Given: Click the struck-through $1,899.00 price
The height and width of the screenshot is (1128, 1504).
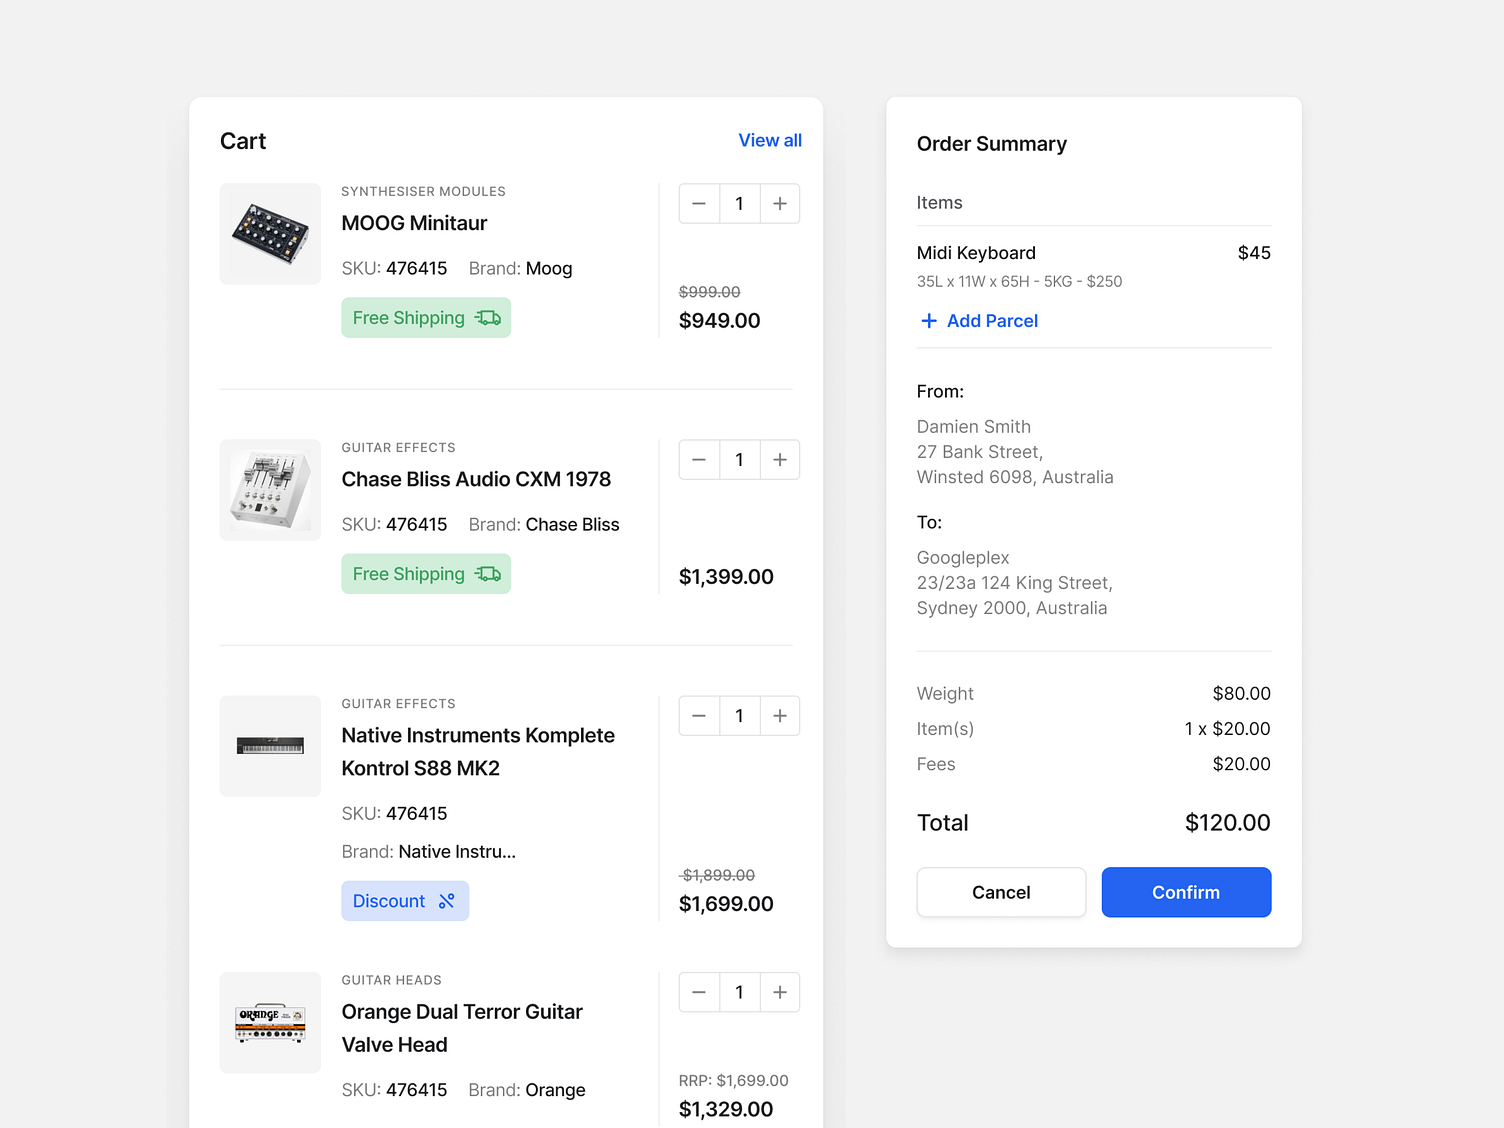Looking at the screenshot, I should 717,875.
